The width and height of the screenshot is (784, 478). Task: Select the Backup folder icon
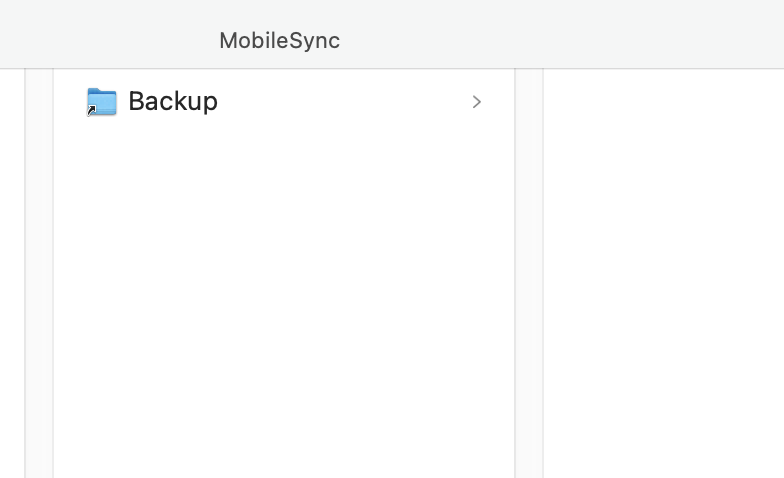102,102
